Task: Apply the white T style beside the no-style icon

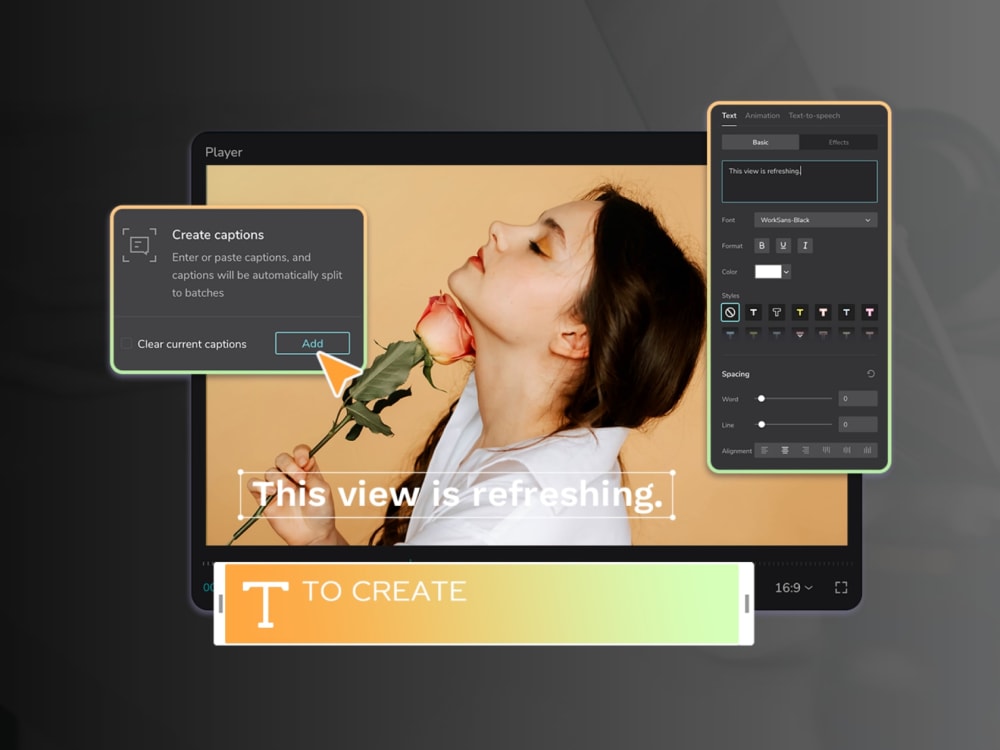Action: point(753,312)
